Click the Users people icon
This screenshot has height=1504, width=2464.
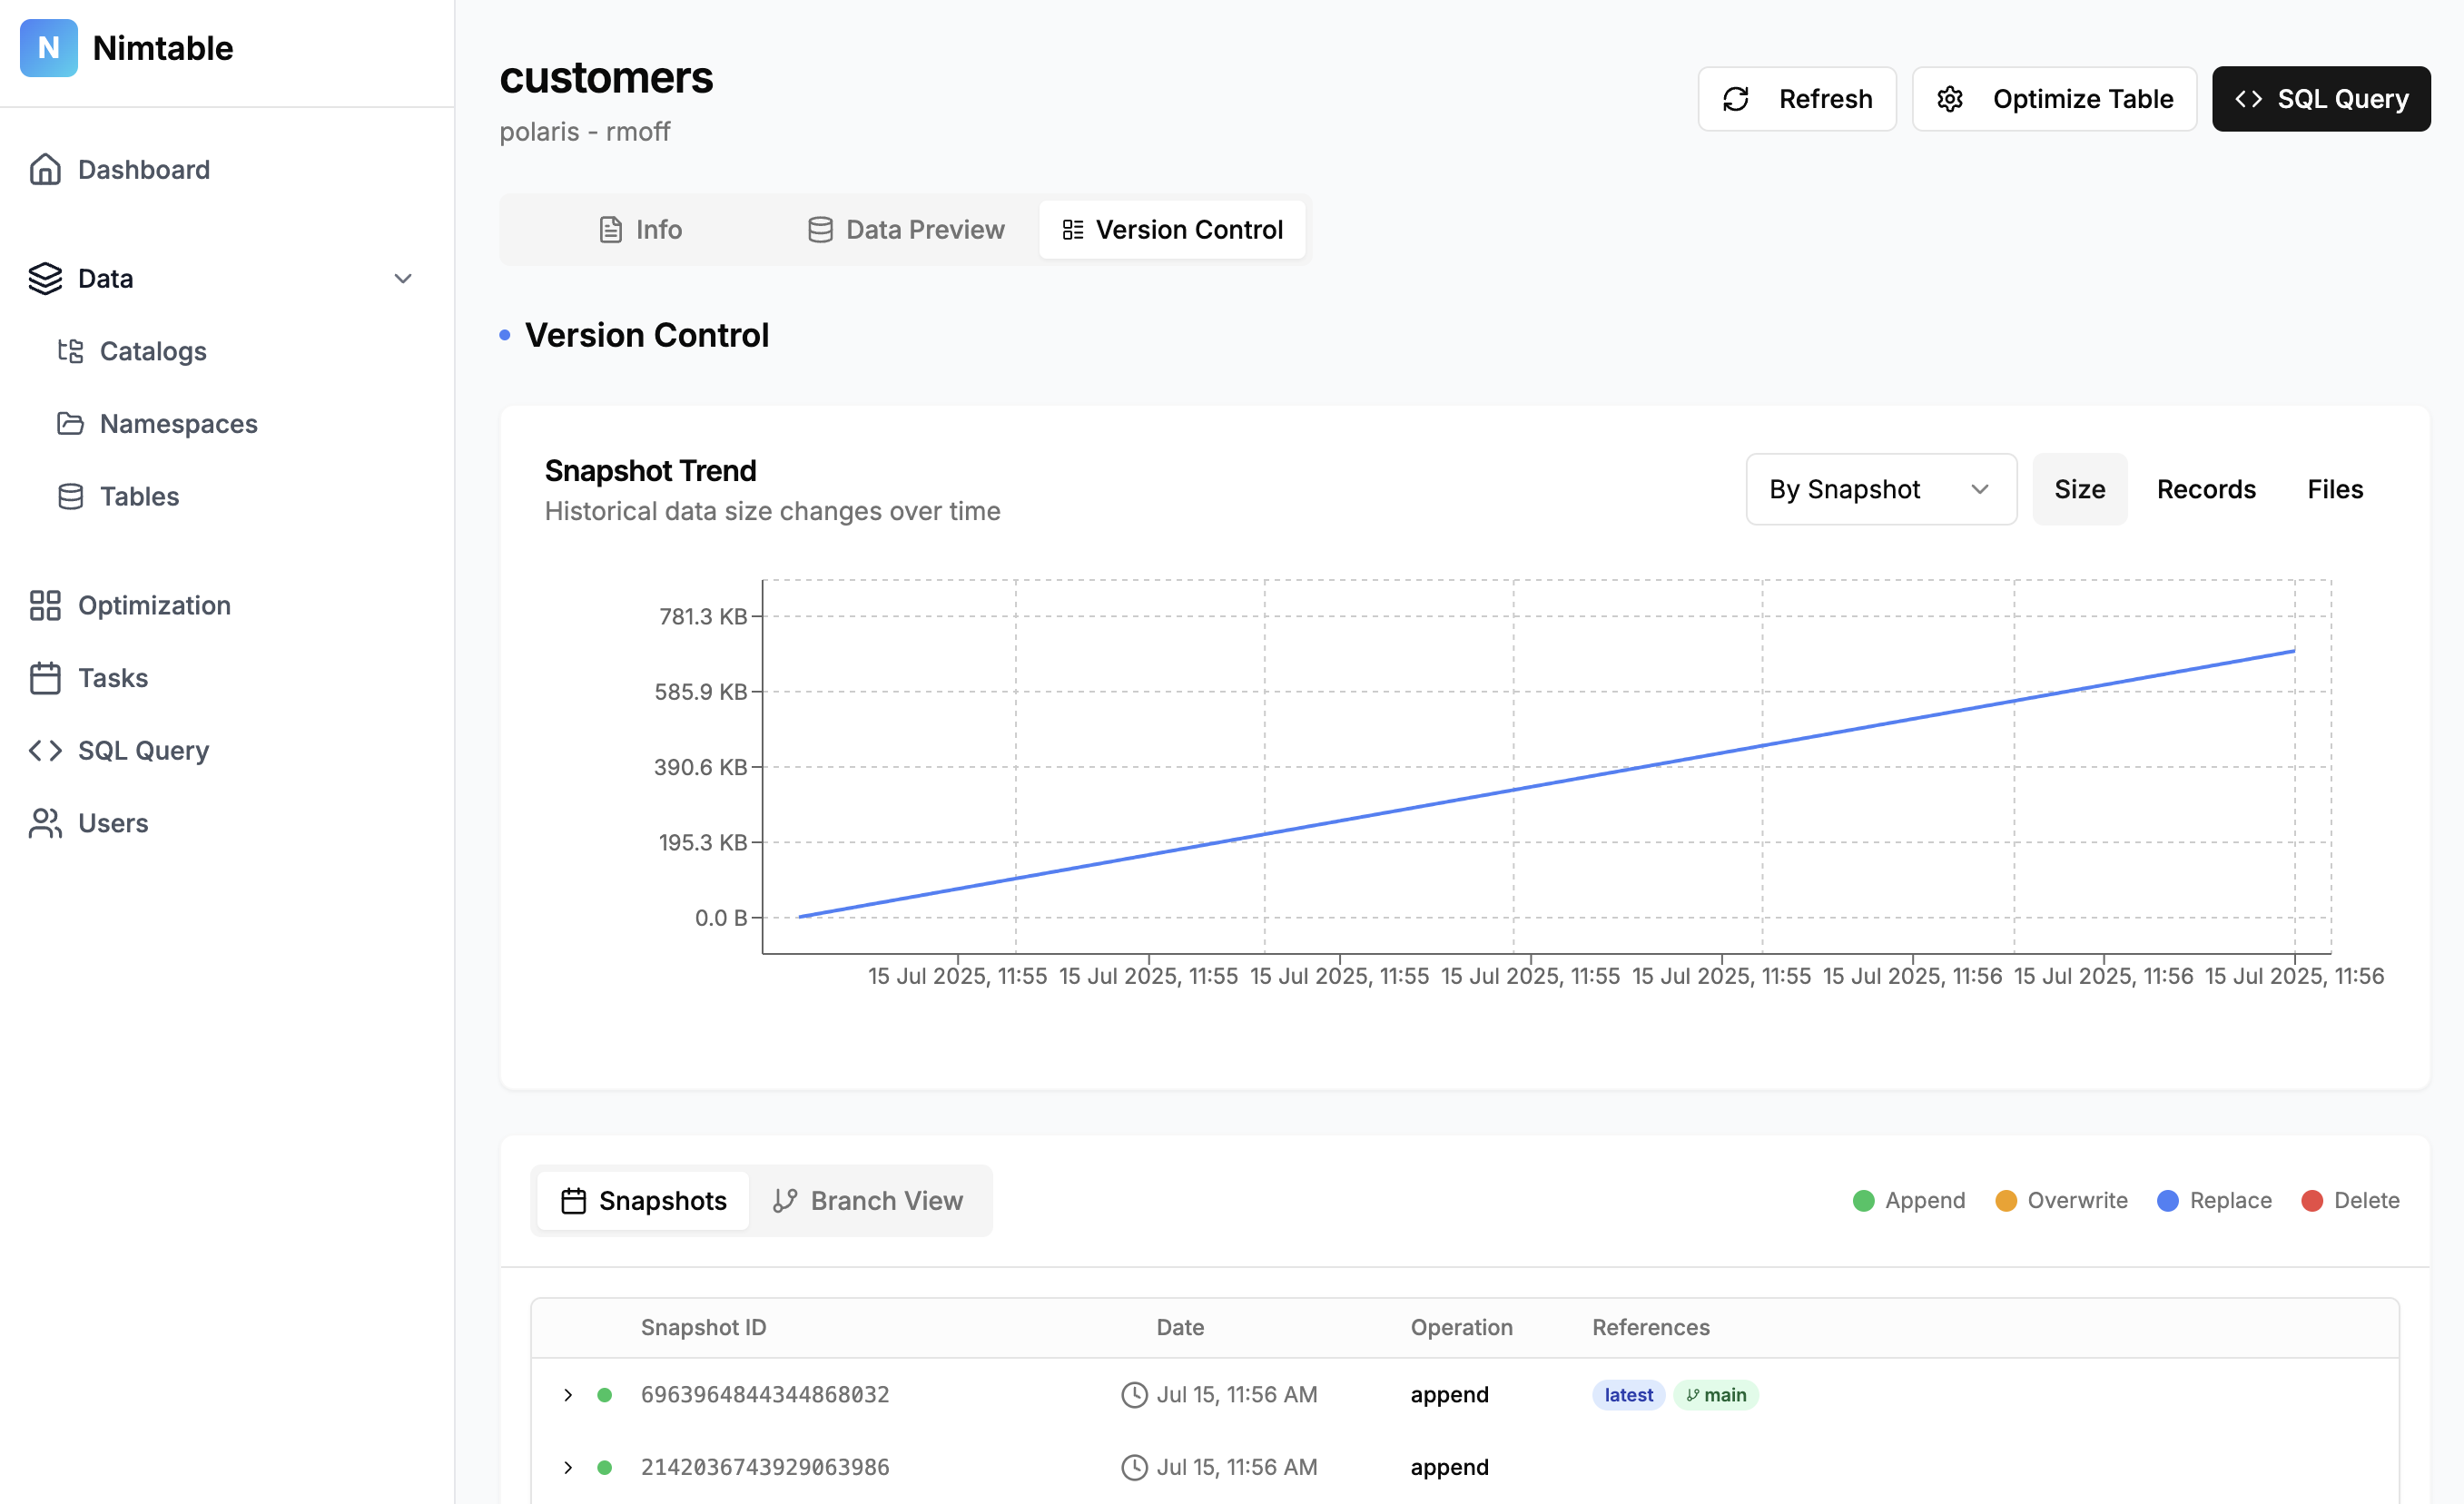pos(45,823)
